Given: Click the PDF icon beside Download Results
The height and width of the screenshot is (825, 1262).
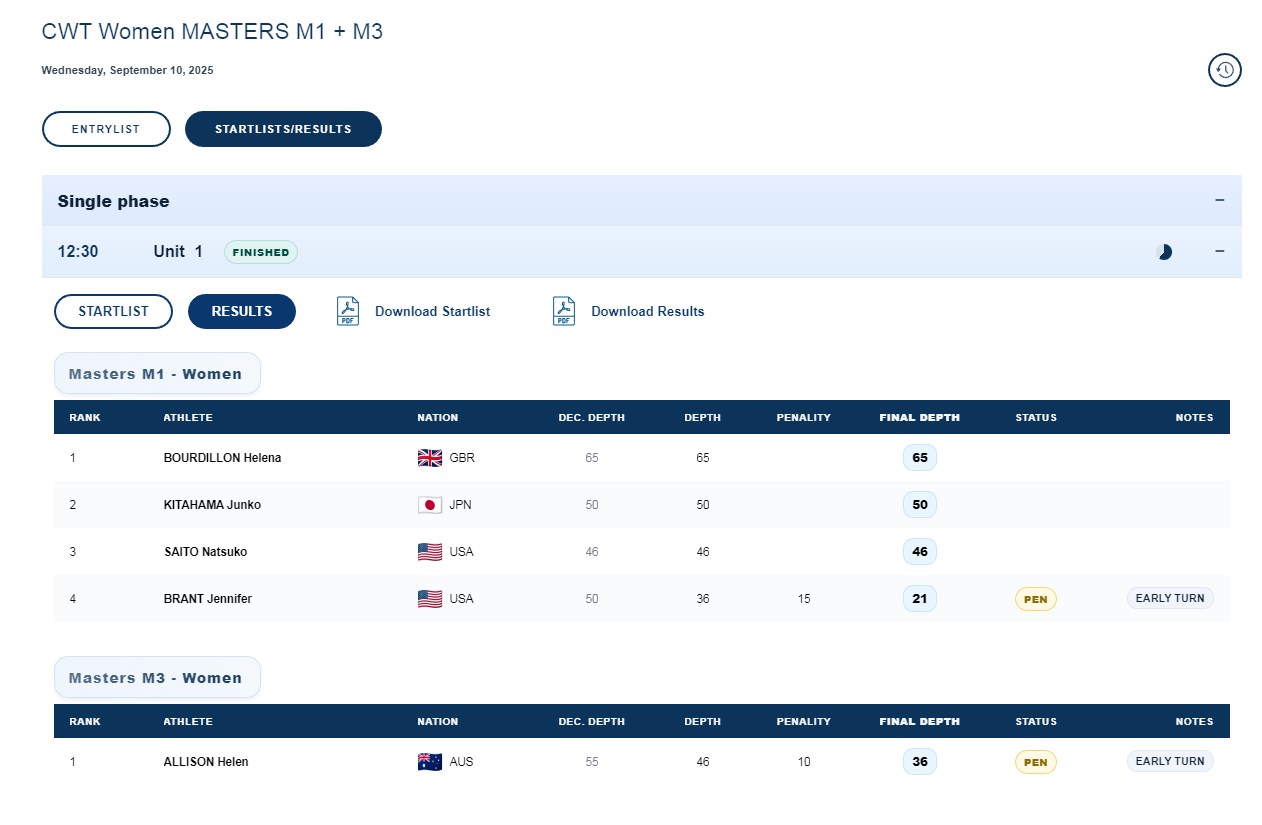Looking at the screenshot, I should pyautogui.click(x=564, y=311).
